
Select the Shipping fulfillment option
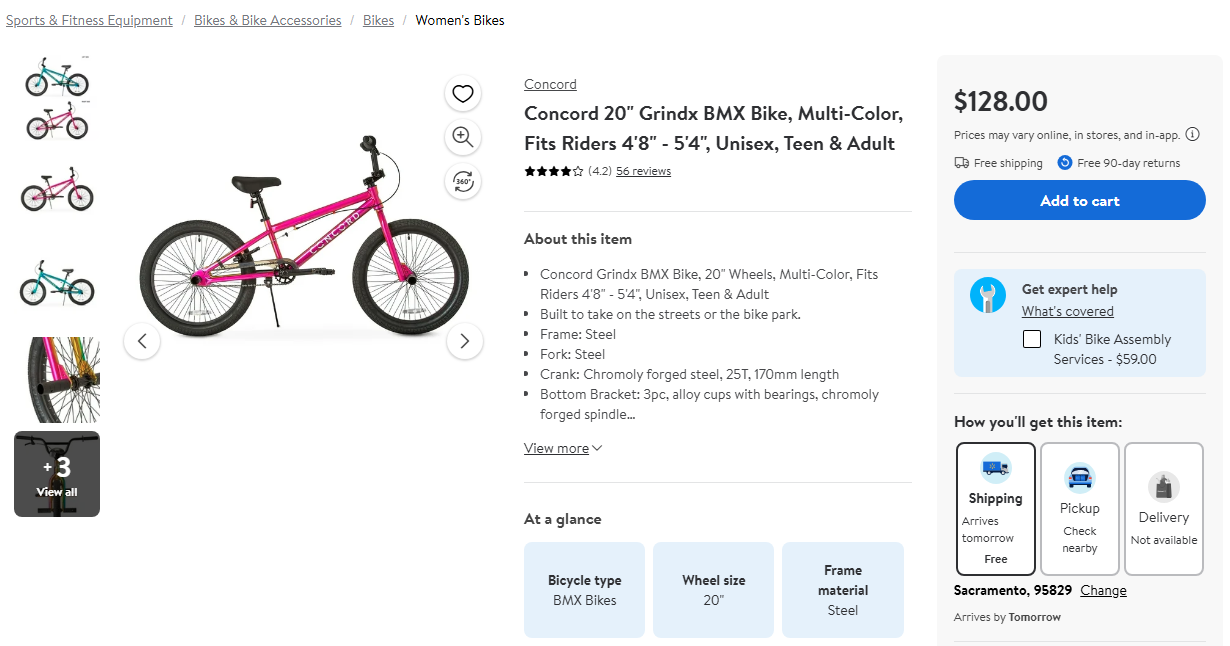click(995, 508)
